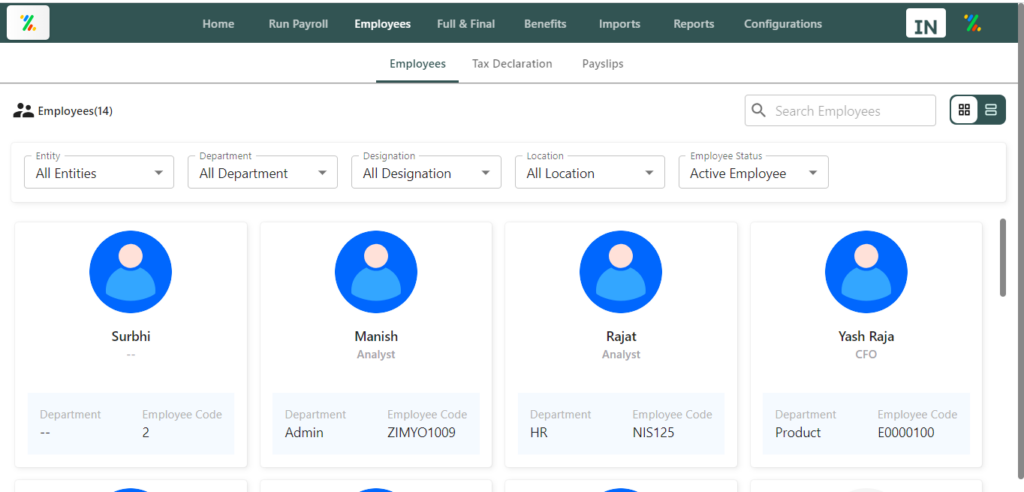Click Manish's Analyst designation
This screenshot has height=492, width=1024.
pos(376,354)
